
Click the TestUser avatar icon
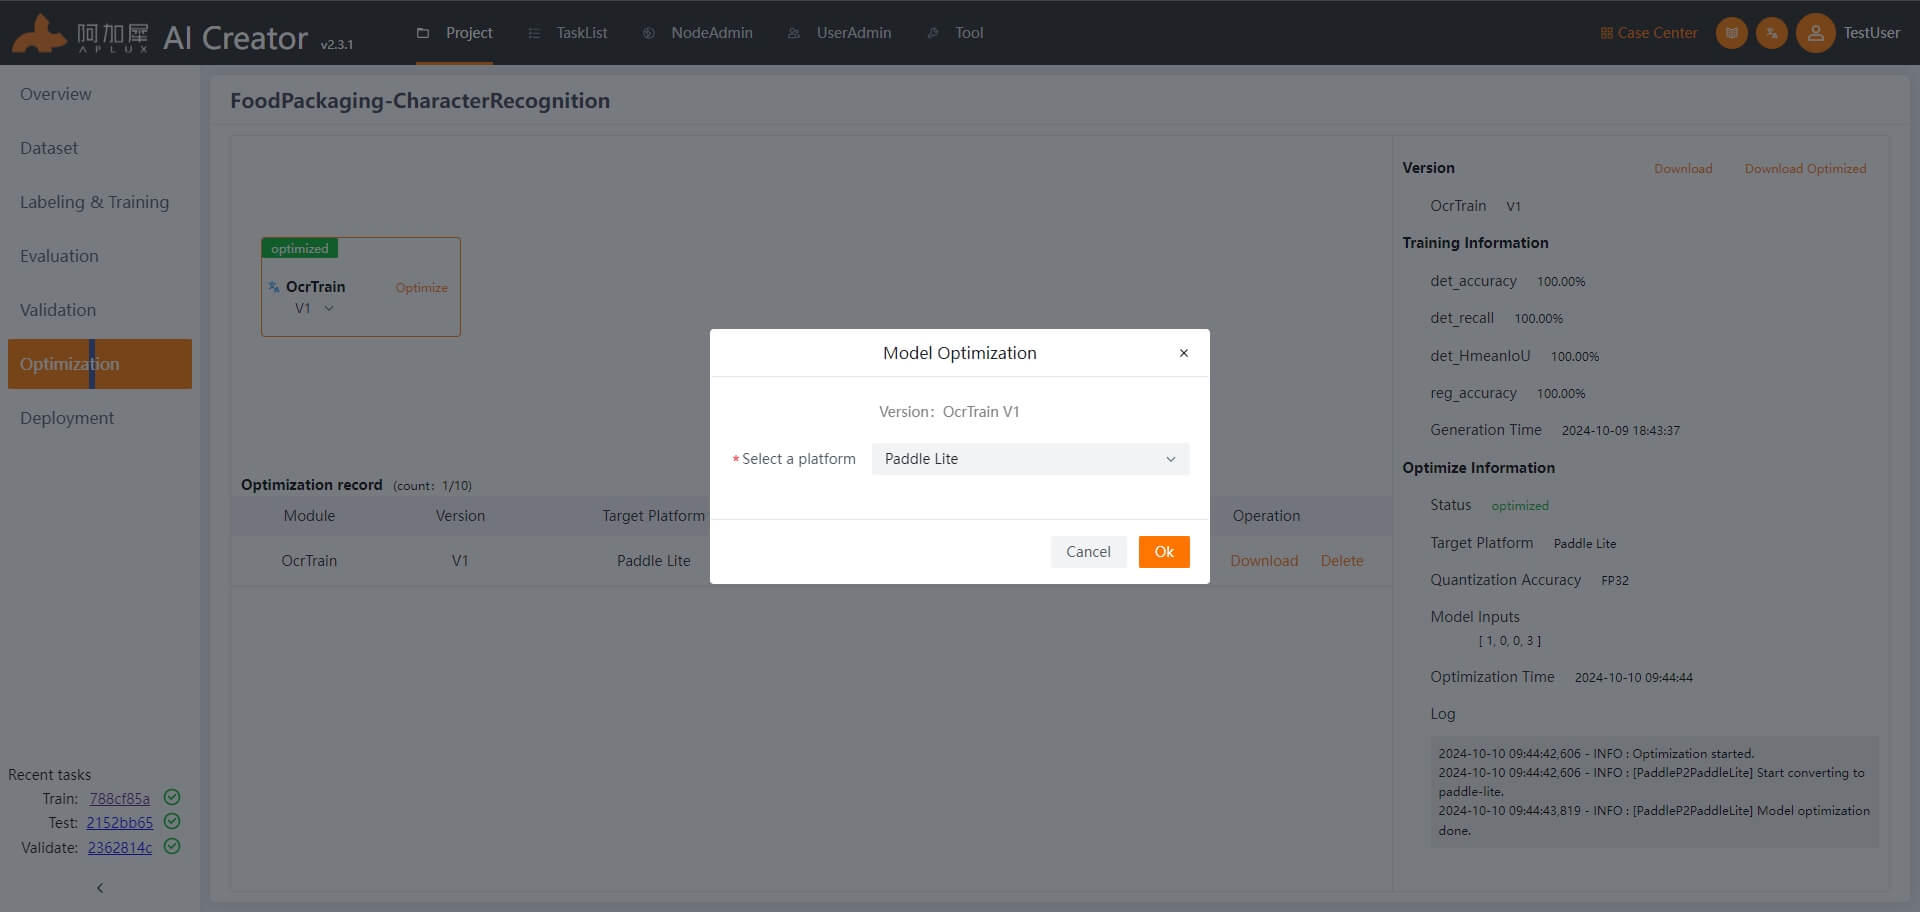click(x=1815, y=33)
